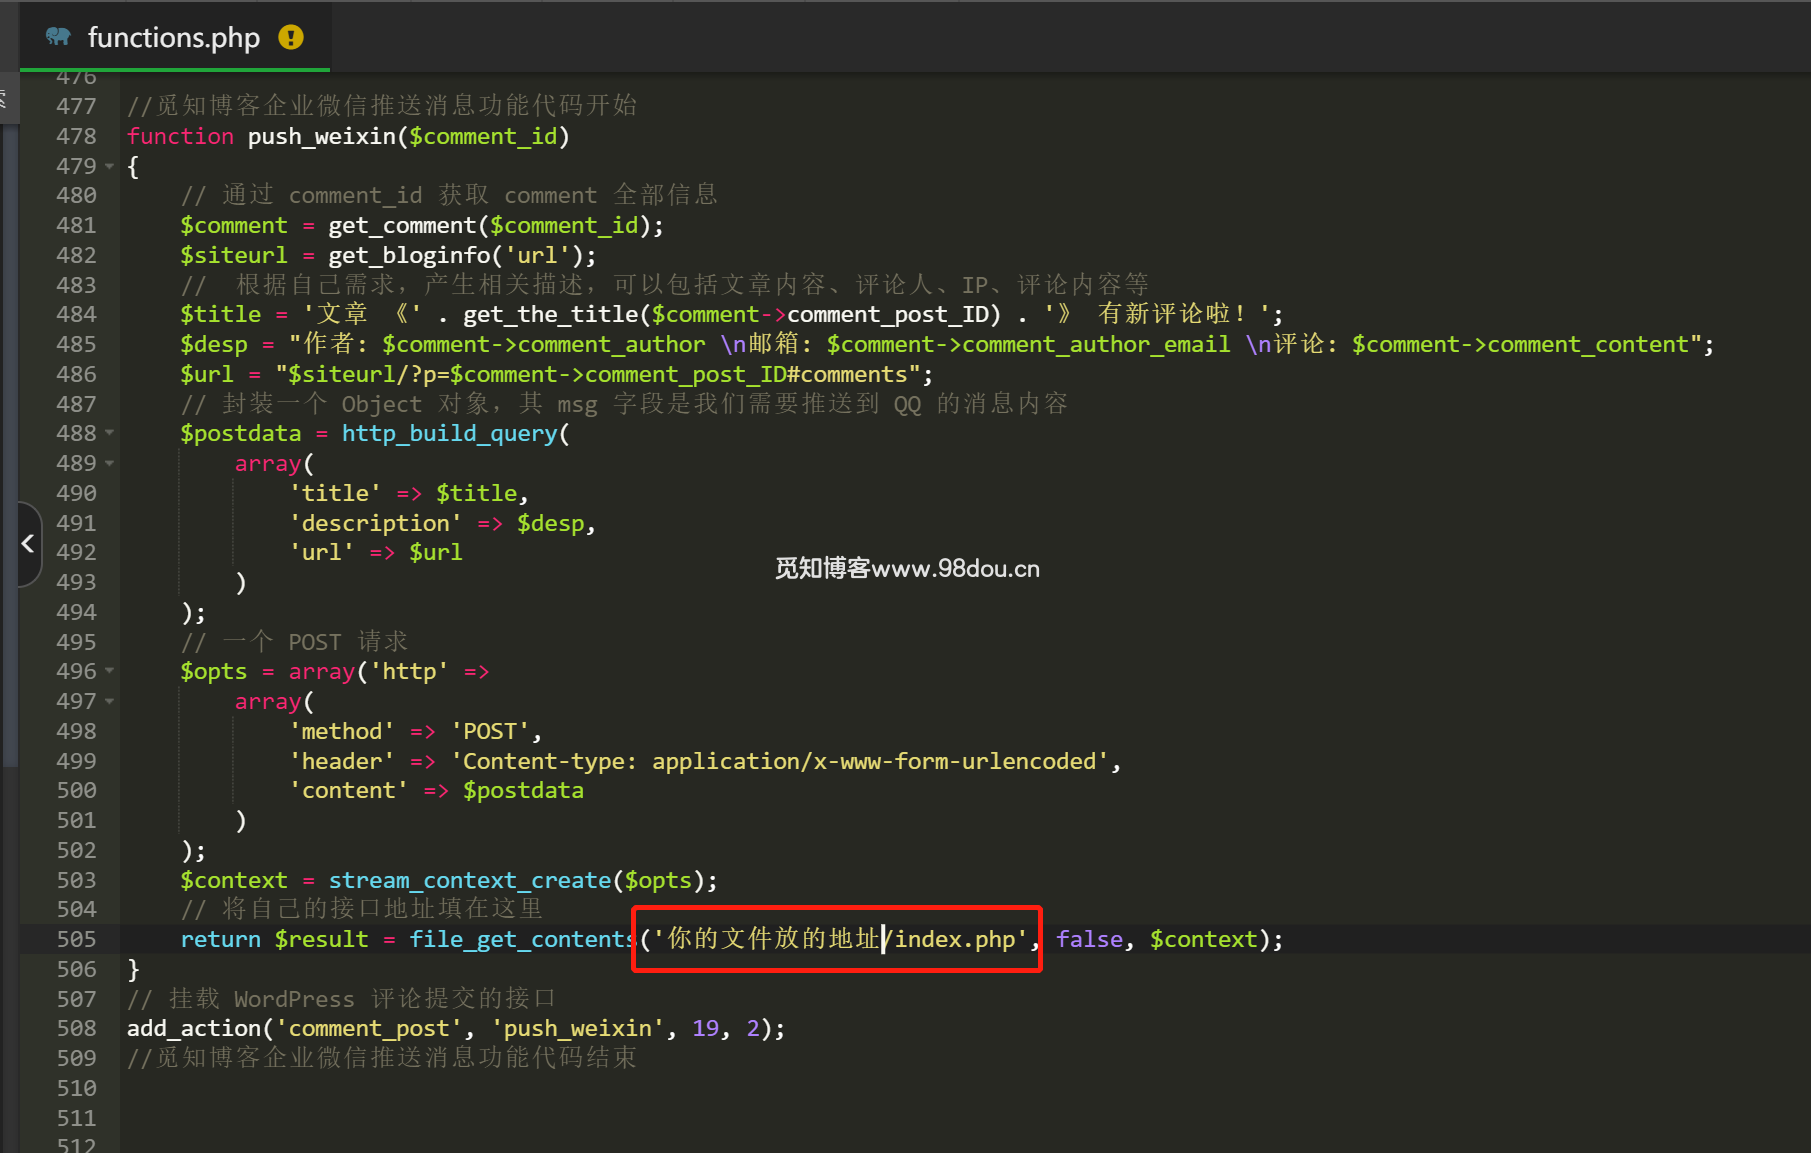Click the number 19 on line 508
This screenshot has width=1811, height=1153.
click(706, 1029)
